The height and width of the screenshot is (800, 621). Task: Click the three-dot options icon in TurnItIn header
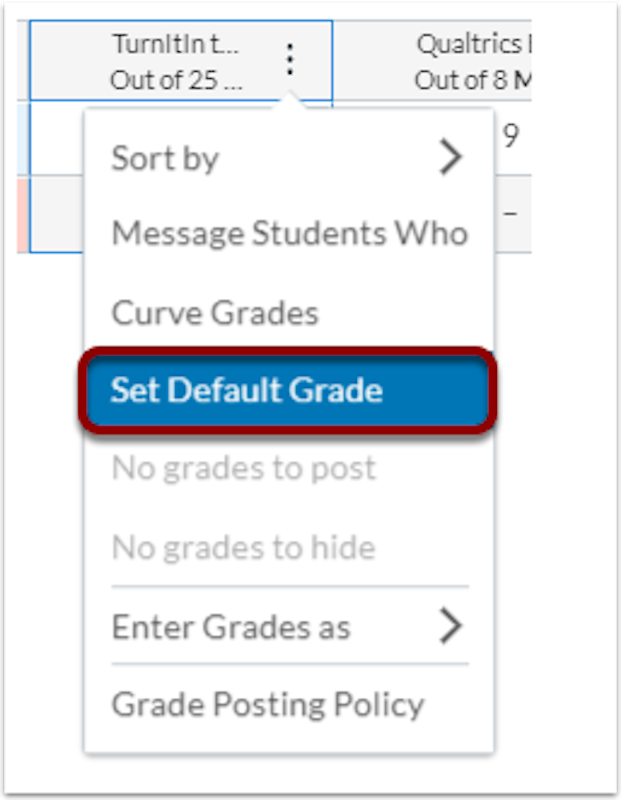(x=290, y=60)
